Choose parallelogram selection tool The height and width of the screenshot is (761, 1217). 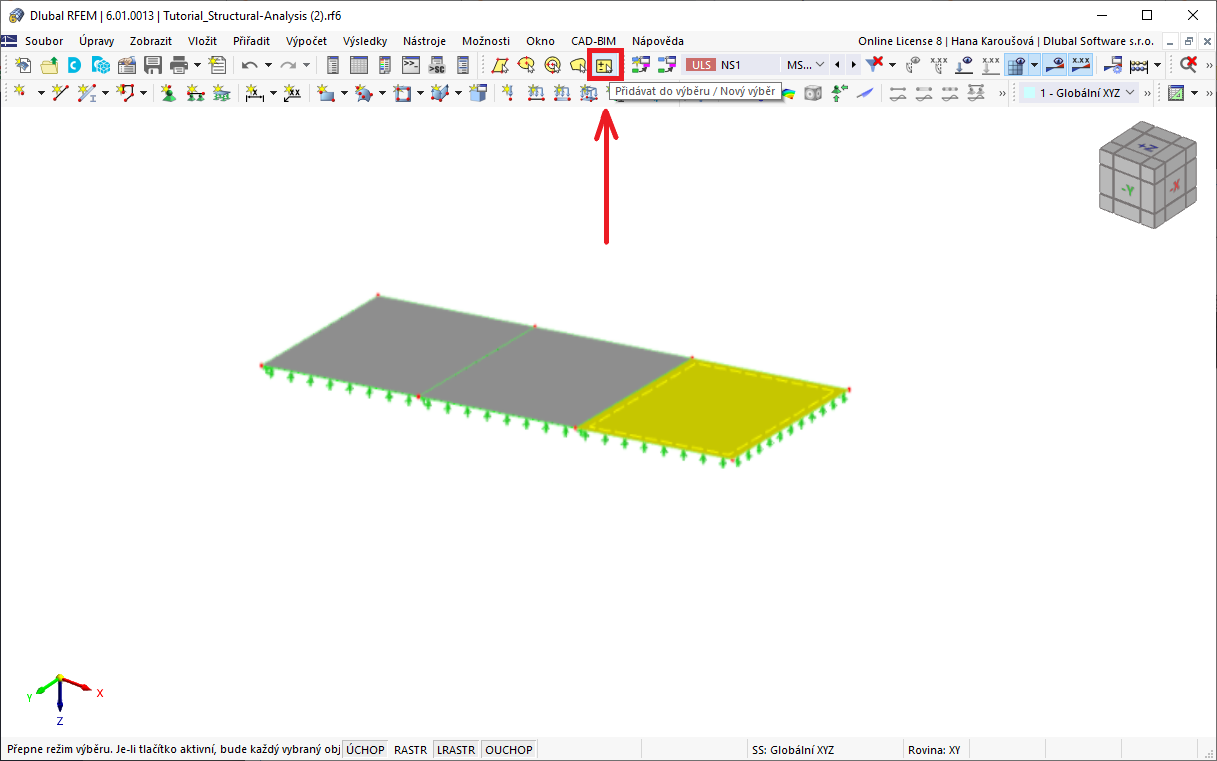click(499, 65)
